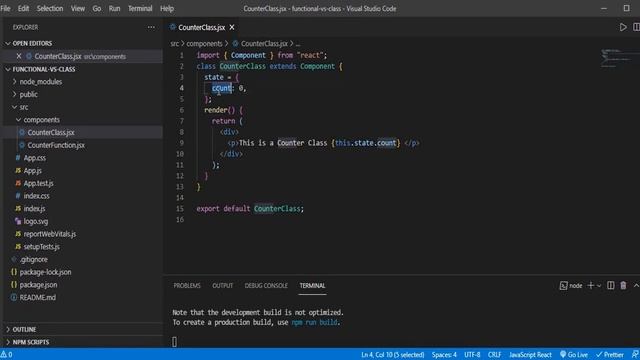
Task: Open the Edit menu
Action: pos(23,9)
